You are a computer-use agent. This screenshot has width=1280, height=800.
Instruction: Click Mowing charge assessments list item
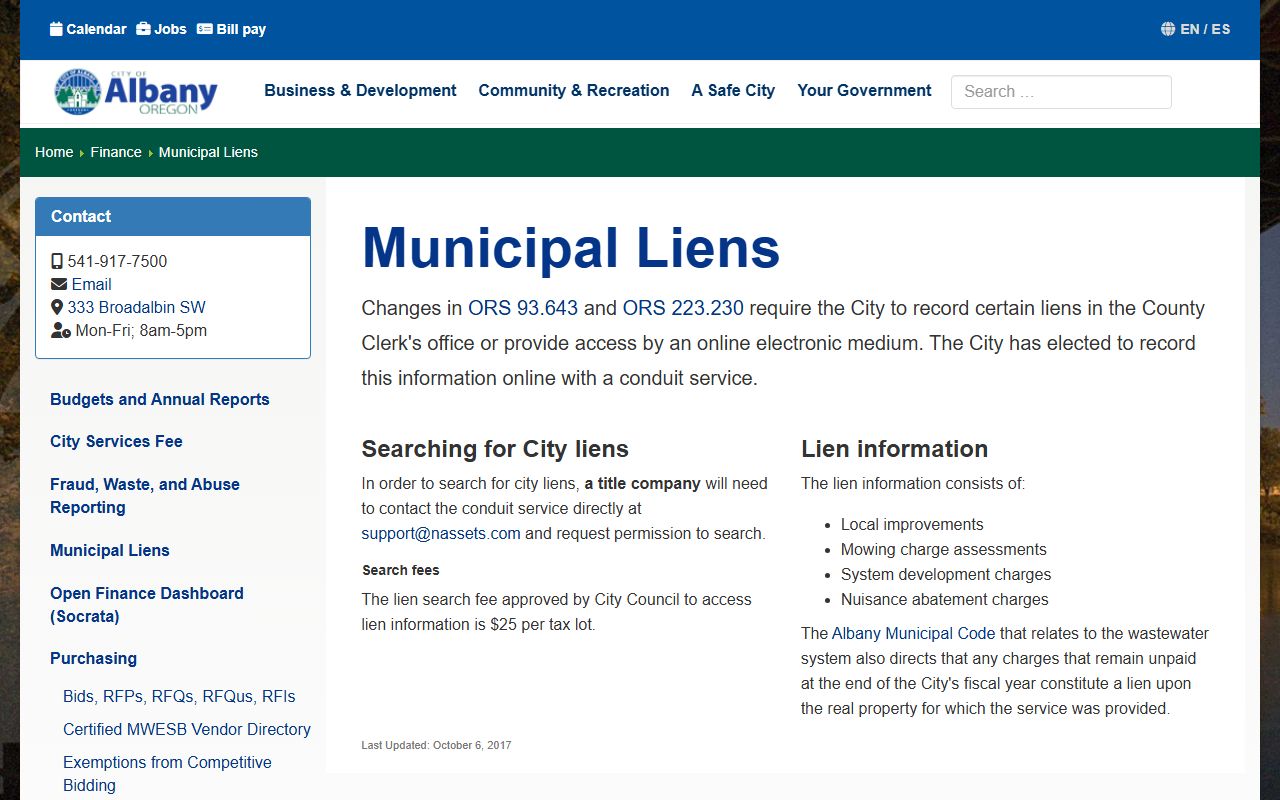pyautogui.click(x=944, y=549)
